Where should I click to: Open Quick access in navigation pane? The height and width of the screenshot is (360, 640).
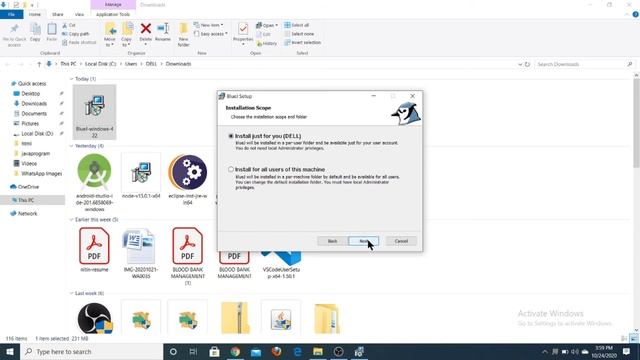(32, 83)
